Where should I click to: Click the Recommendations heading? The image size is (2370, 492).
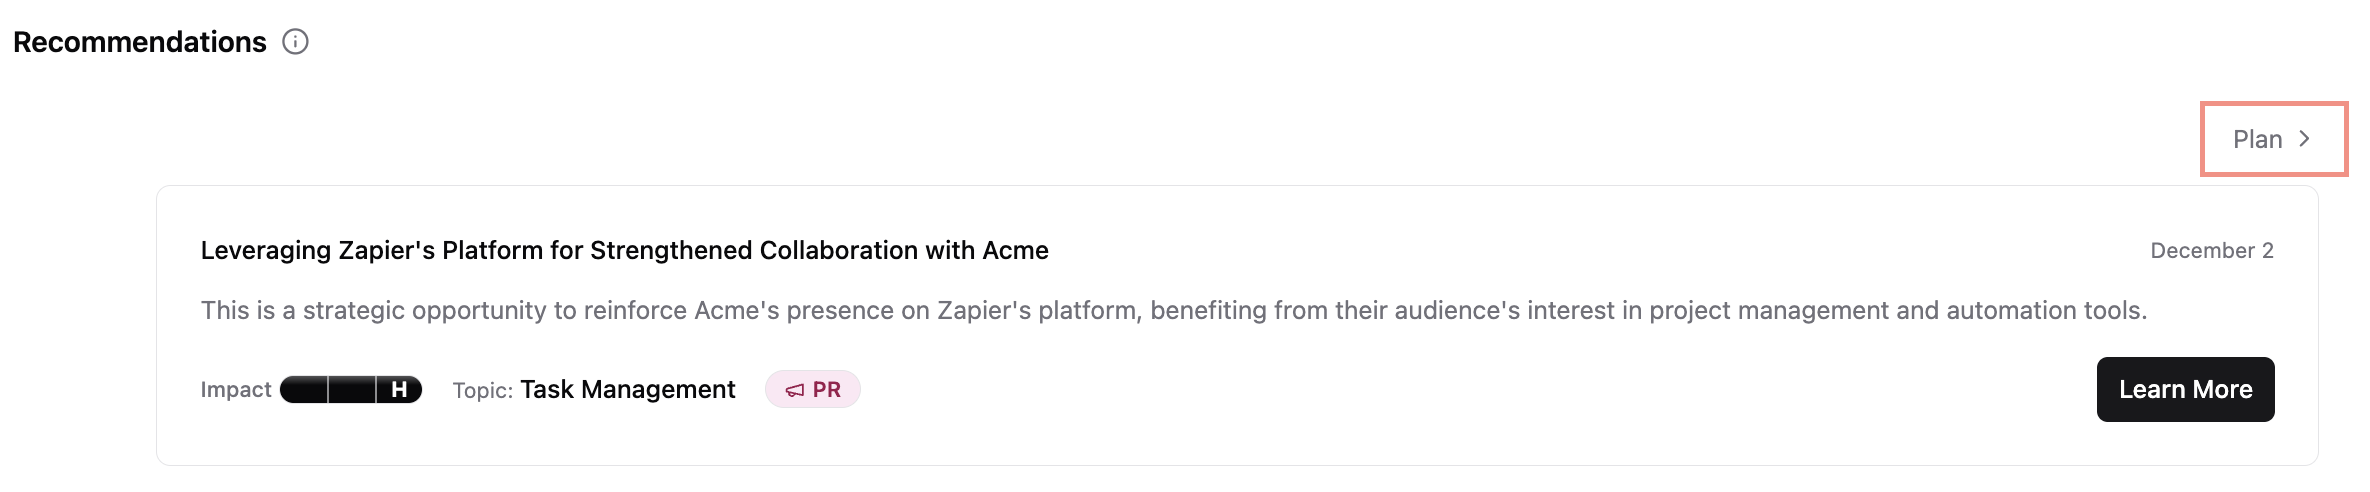point(140,42)
